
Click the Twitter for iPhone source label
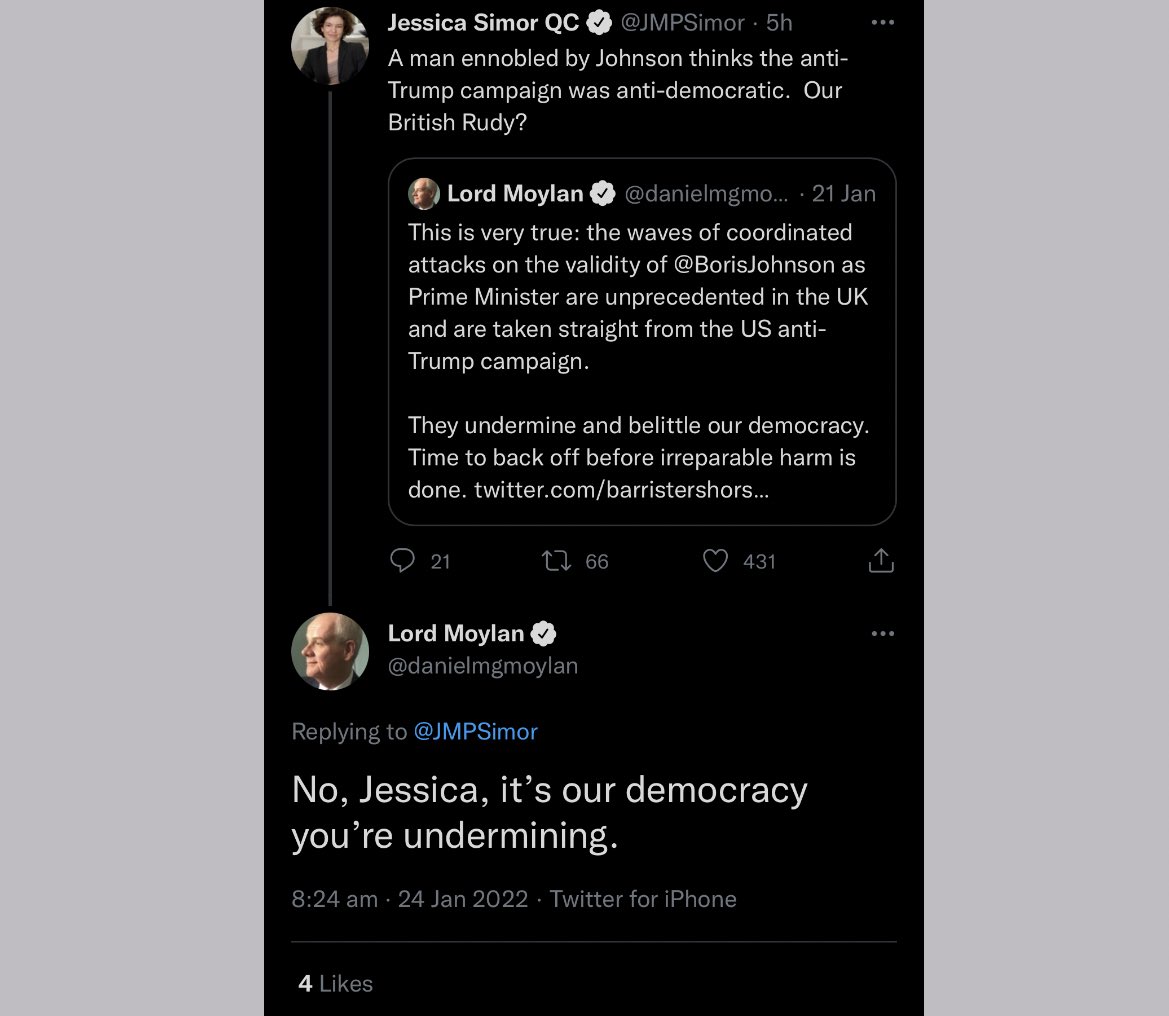pos(643,899)
